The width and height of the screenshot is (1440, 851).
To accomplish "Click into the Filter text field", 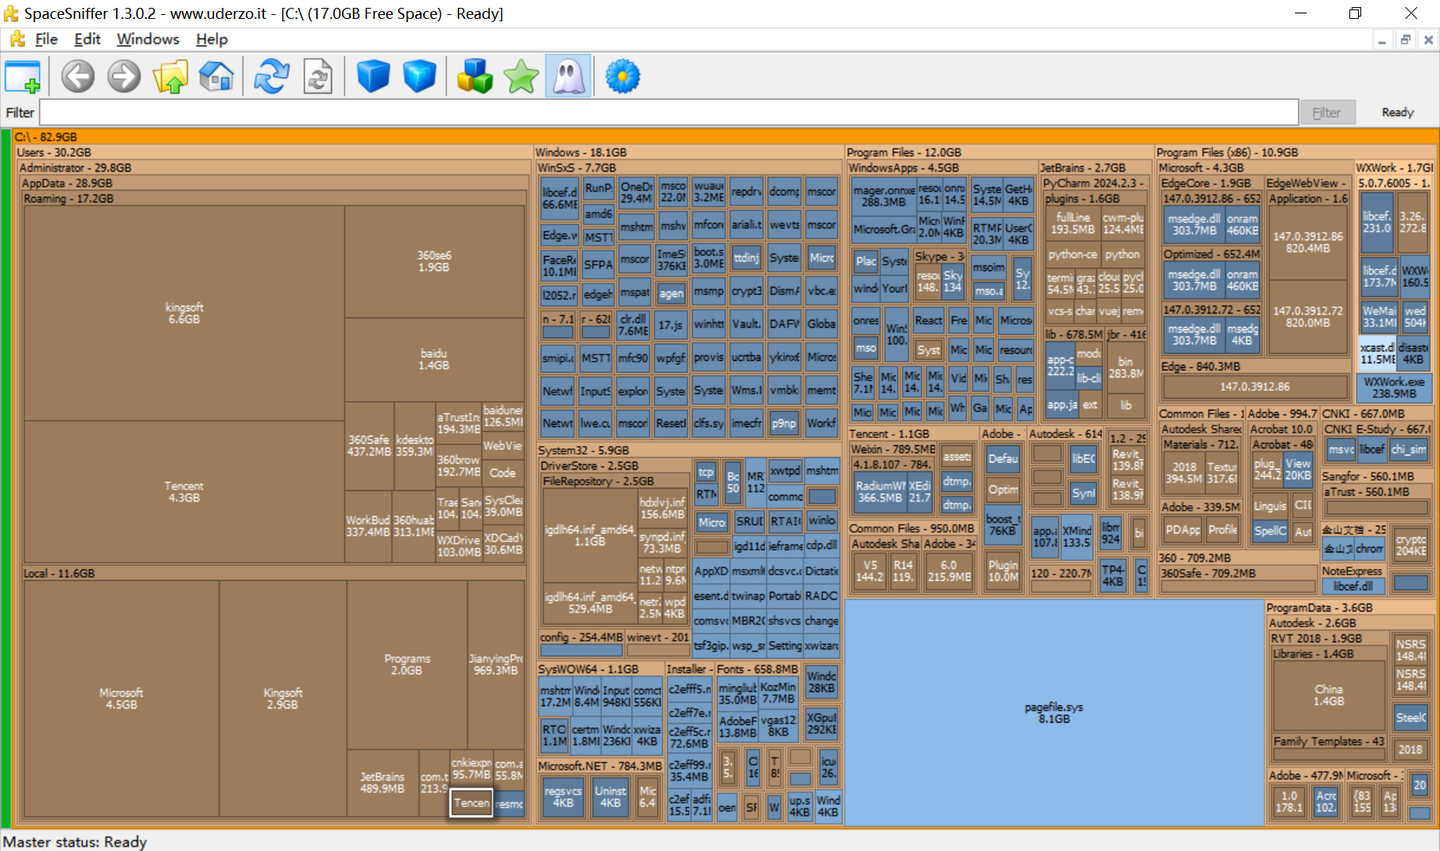I will coord(669,112).
